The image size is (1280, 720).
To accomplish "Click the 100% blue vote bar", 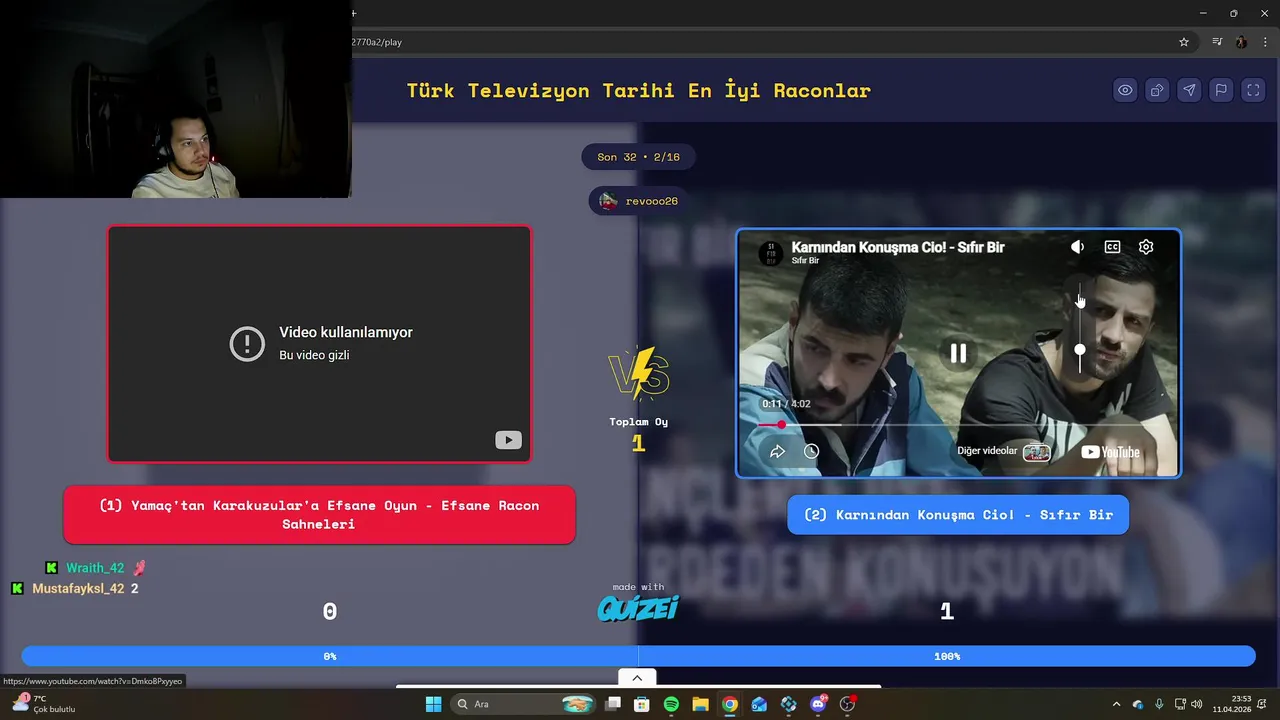I will 947,656.
